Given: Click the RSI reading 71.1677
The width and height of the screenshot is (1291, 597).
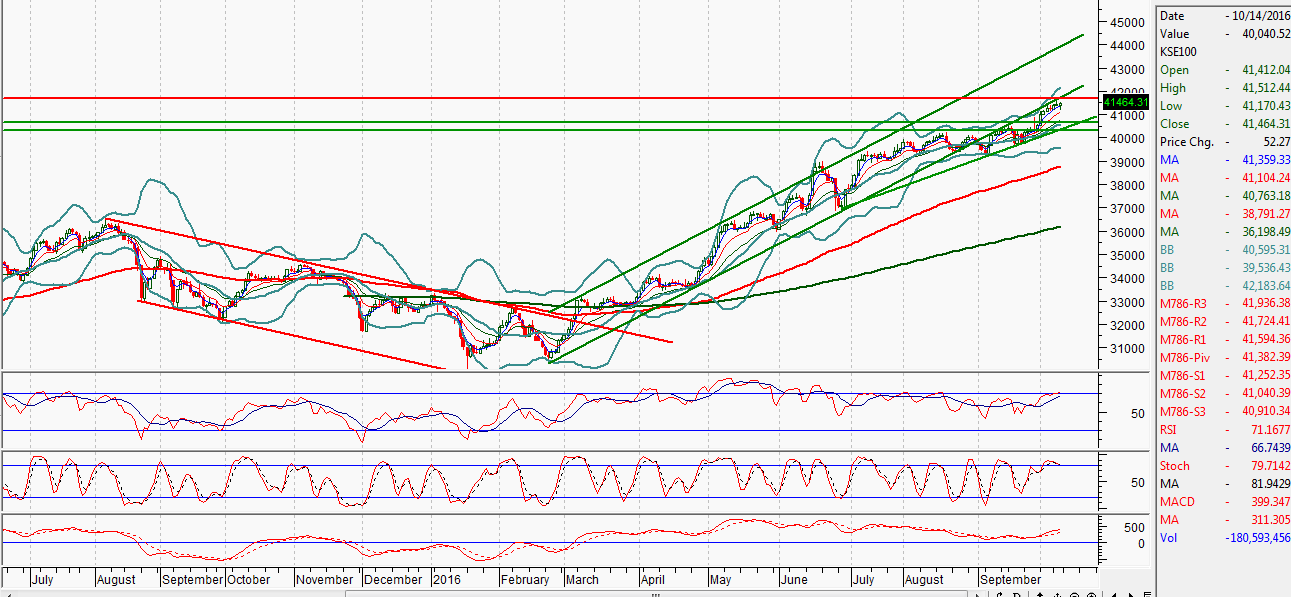Looking at the screenshot, I should (1268, 430).
